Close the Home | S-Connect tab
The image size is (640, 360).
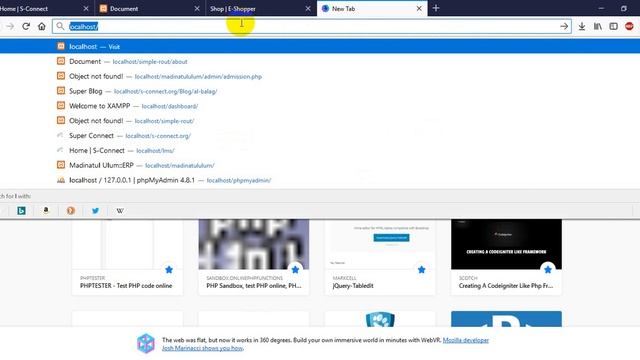[x=86, y=9]
